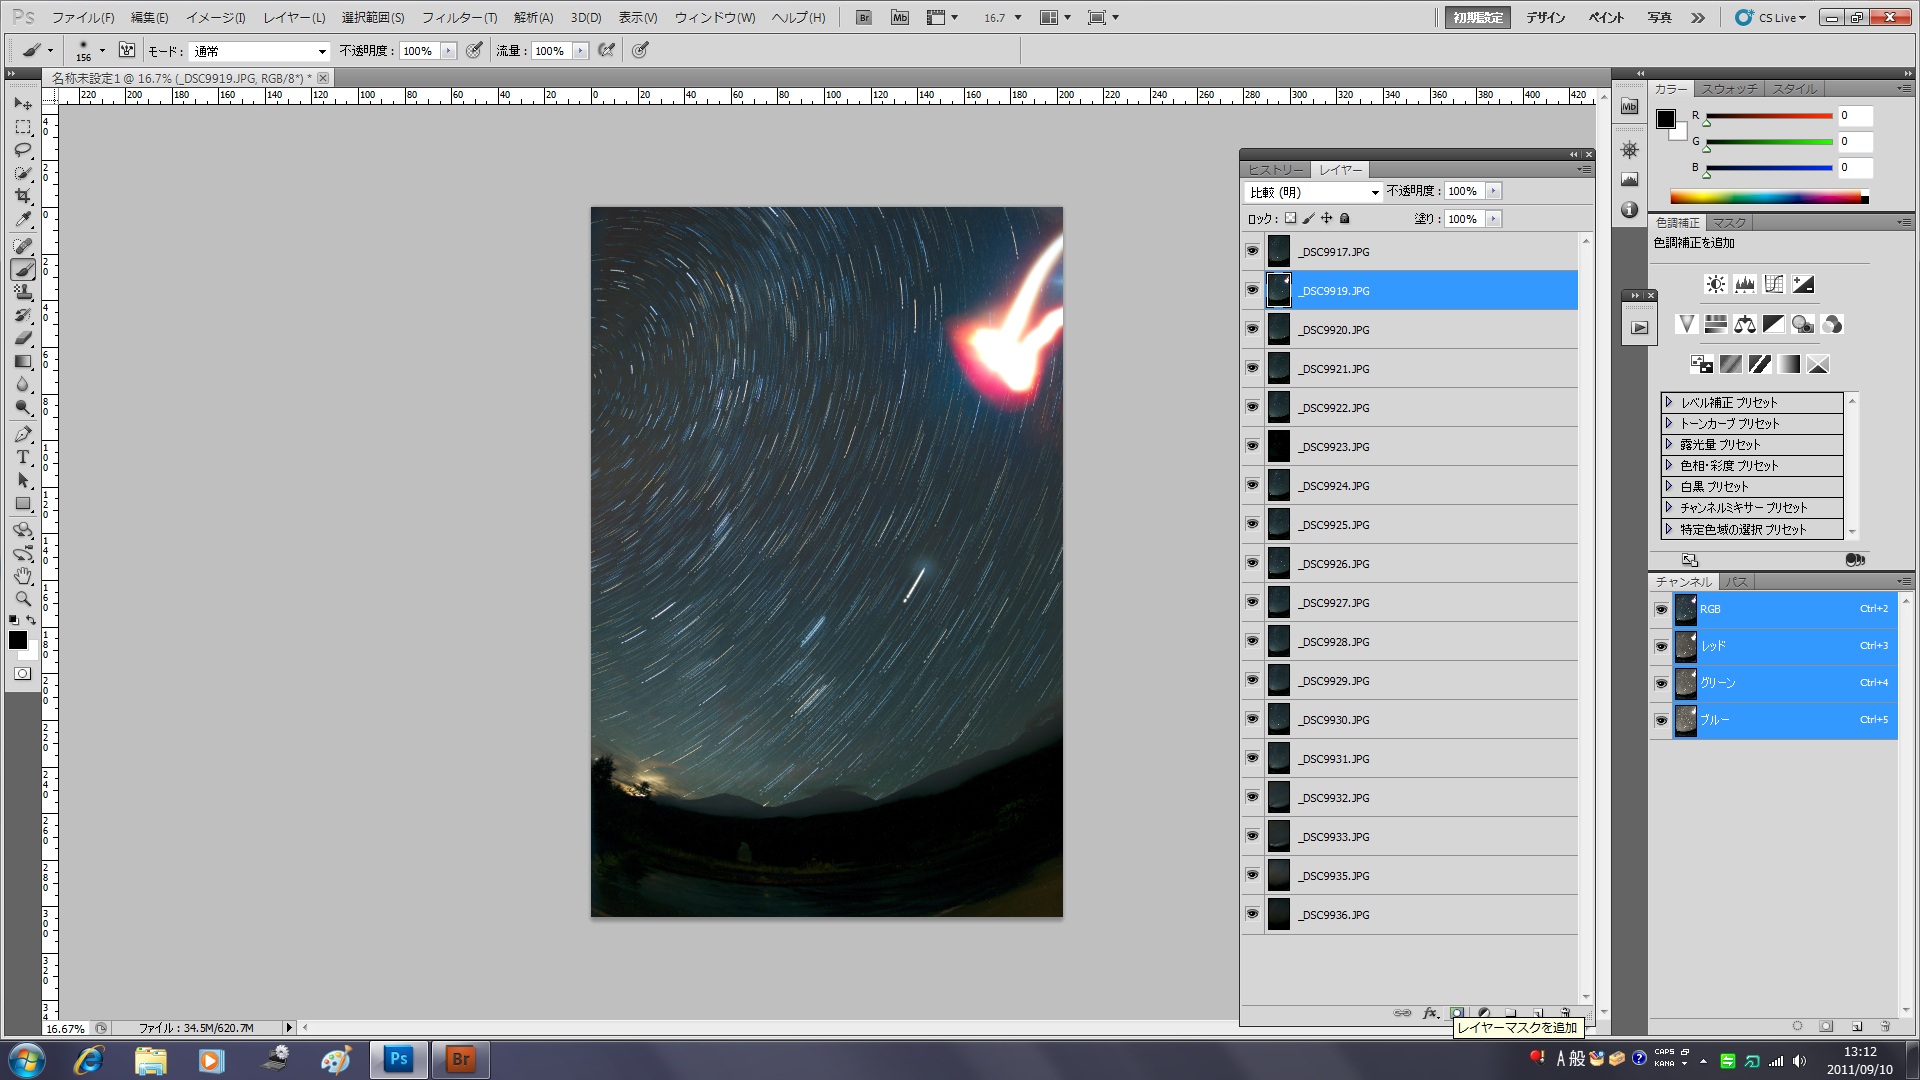Hide the _DSC9917.JPG layer
The width and height of the screenshot is (1920, 1080).
1252,251
